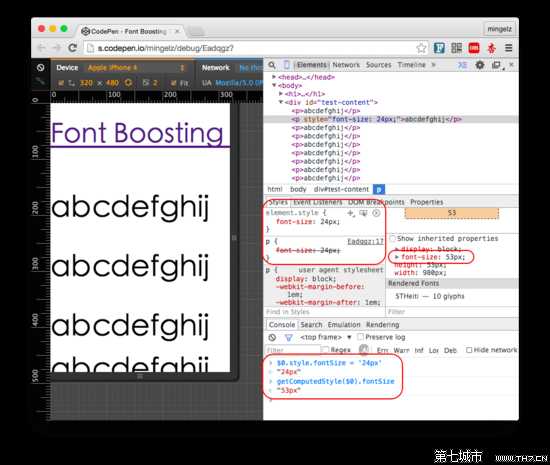Open the Rendering drawer tab
The height and width of the screenshot is (465, 550).
(x=382, y=325)
